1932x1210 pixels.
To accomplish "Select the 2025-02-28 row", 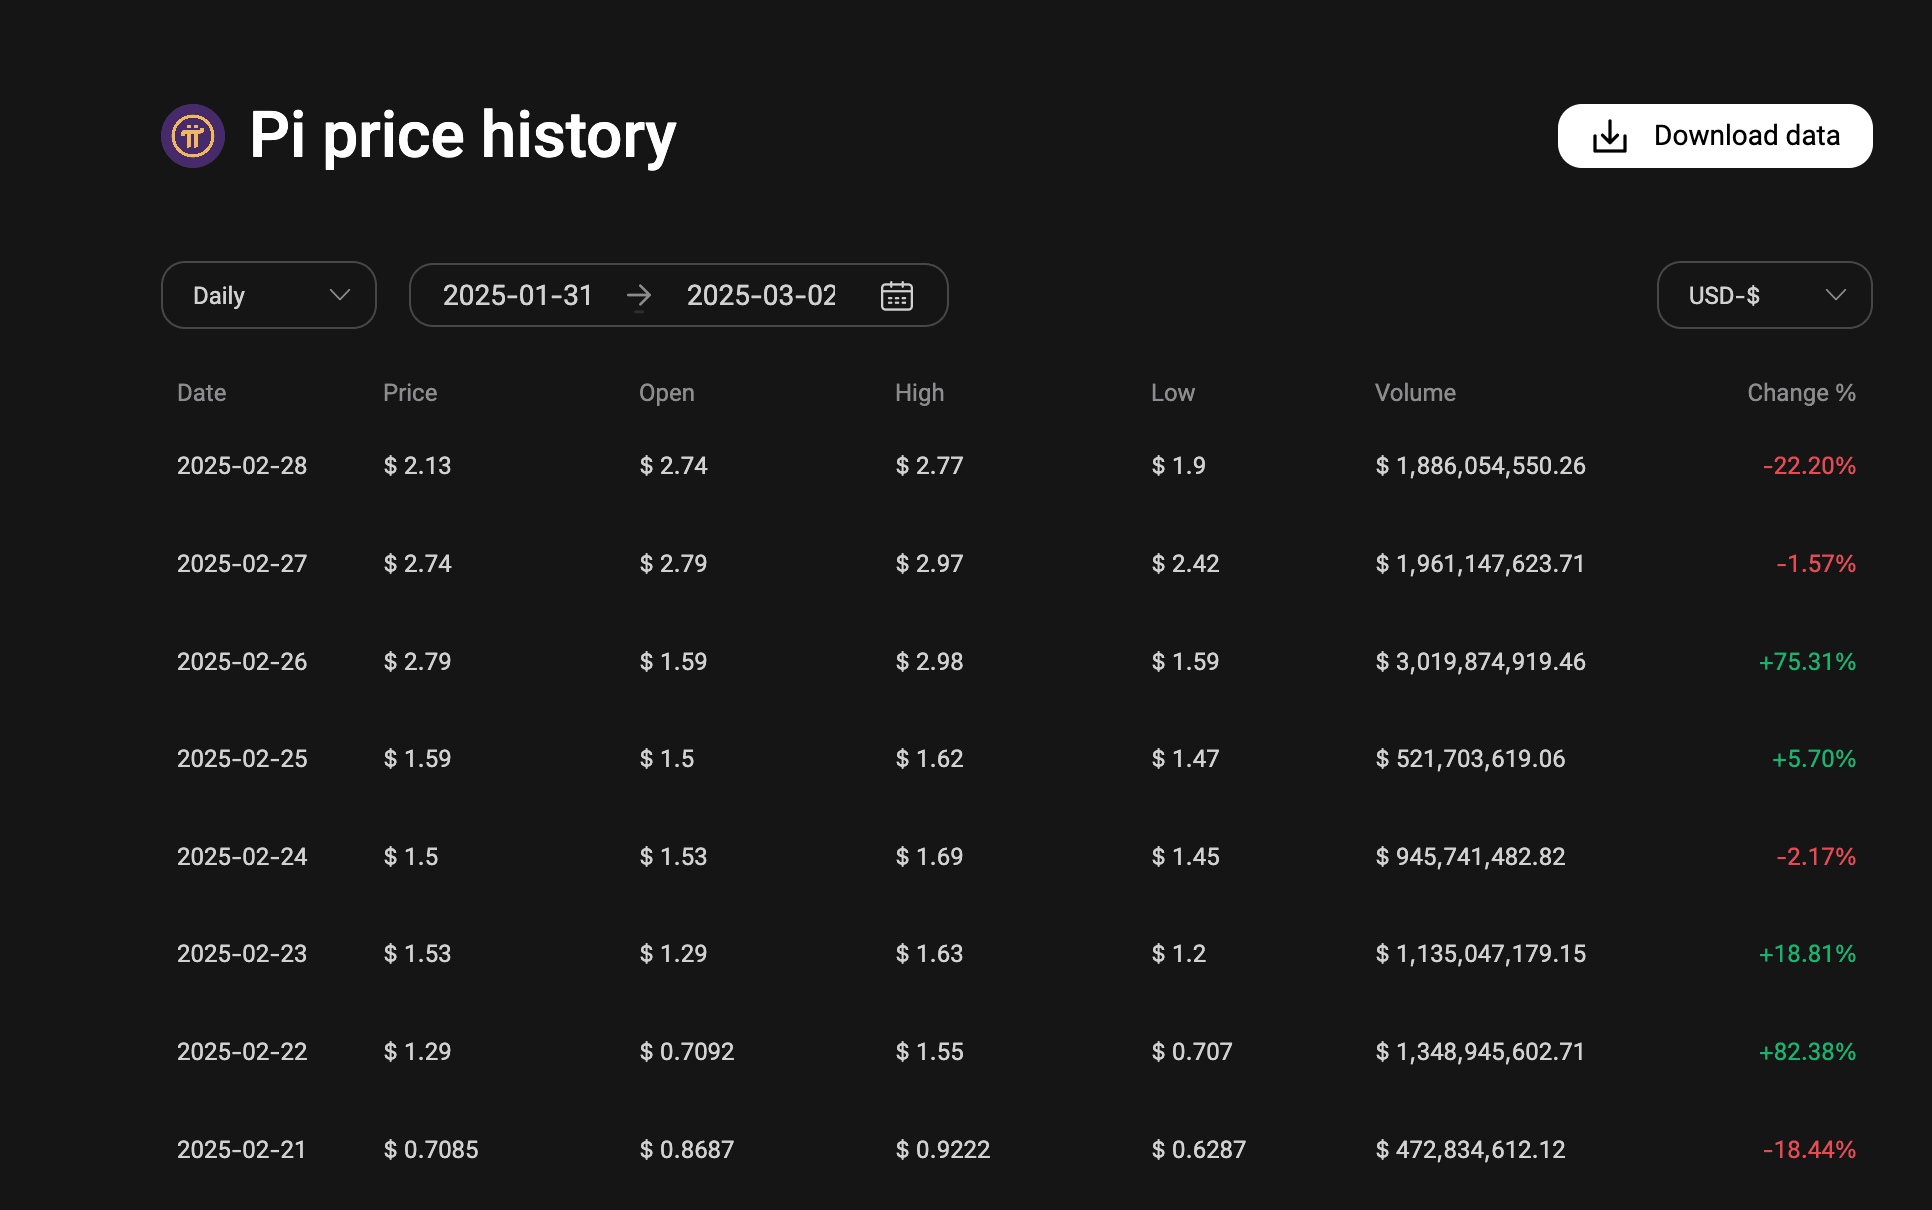I will coord(242,465).
